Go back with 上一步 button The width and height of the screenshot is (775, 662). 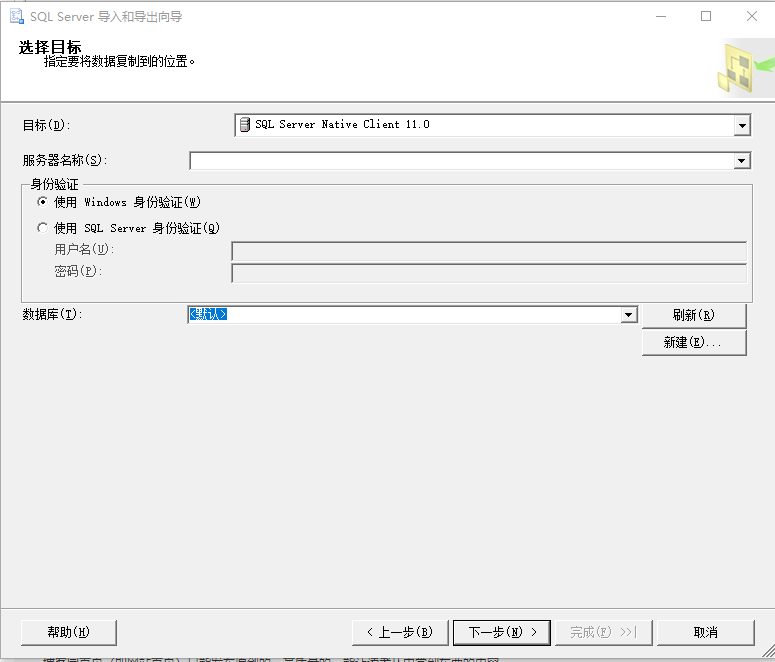click(400, 632)
